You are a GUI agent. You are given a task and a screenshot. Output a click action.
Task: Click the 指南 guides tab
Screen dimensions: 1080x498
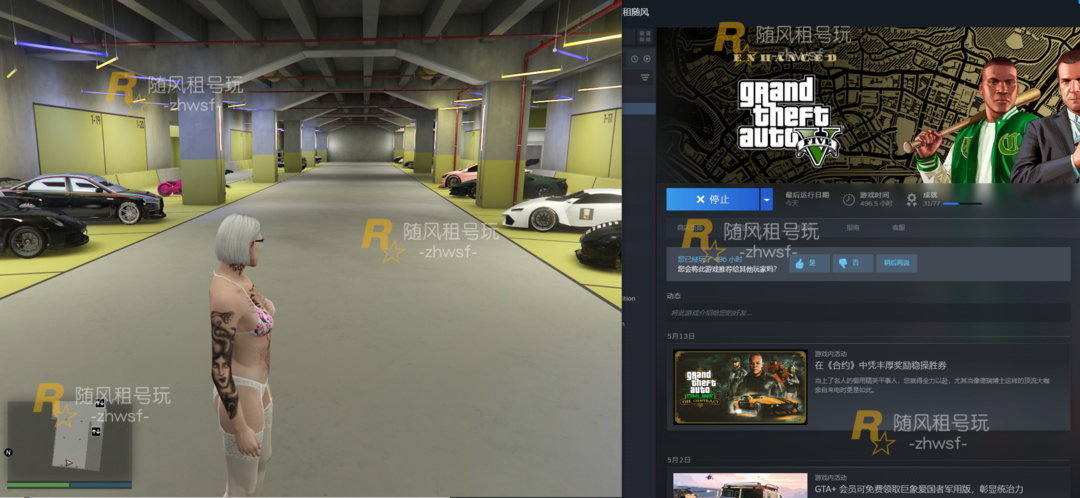853,227
